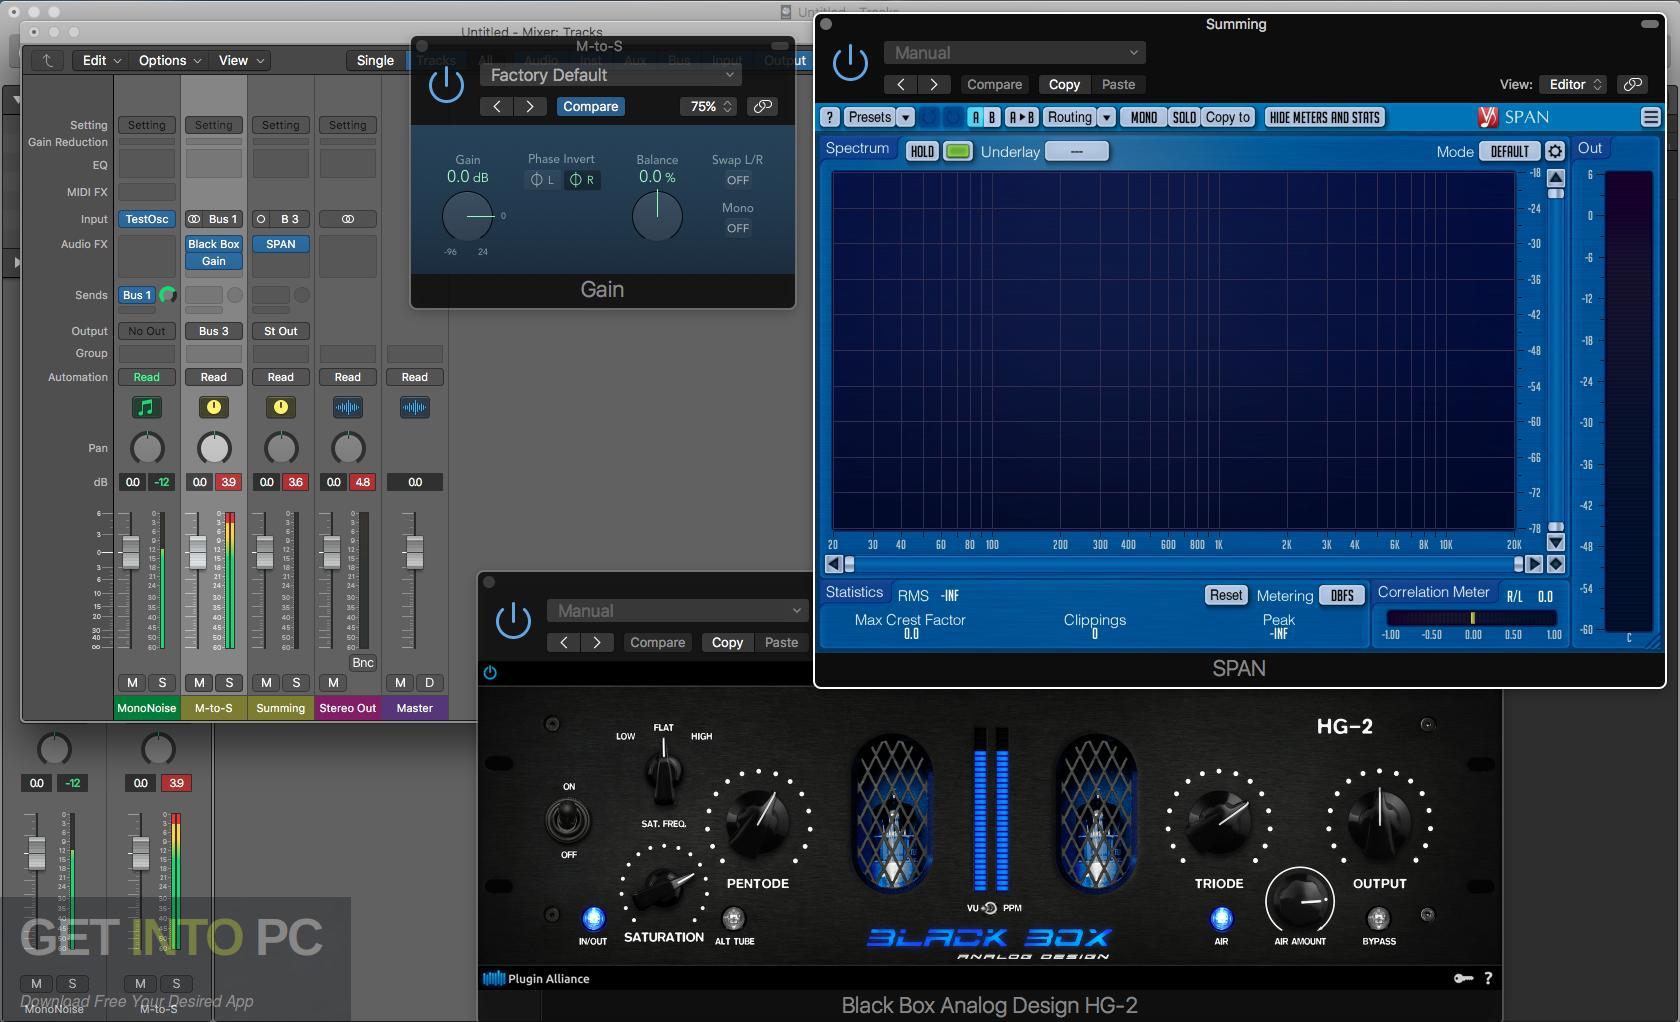Image resolution: width=1680 pixels, height=1022 pixels.
Task: Click the Summing channel yellow knob icon
Action: click(x=281, y=407)
